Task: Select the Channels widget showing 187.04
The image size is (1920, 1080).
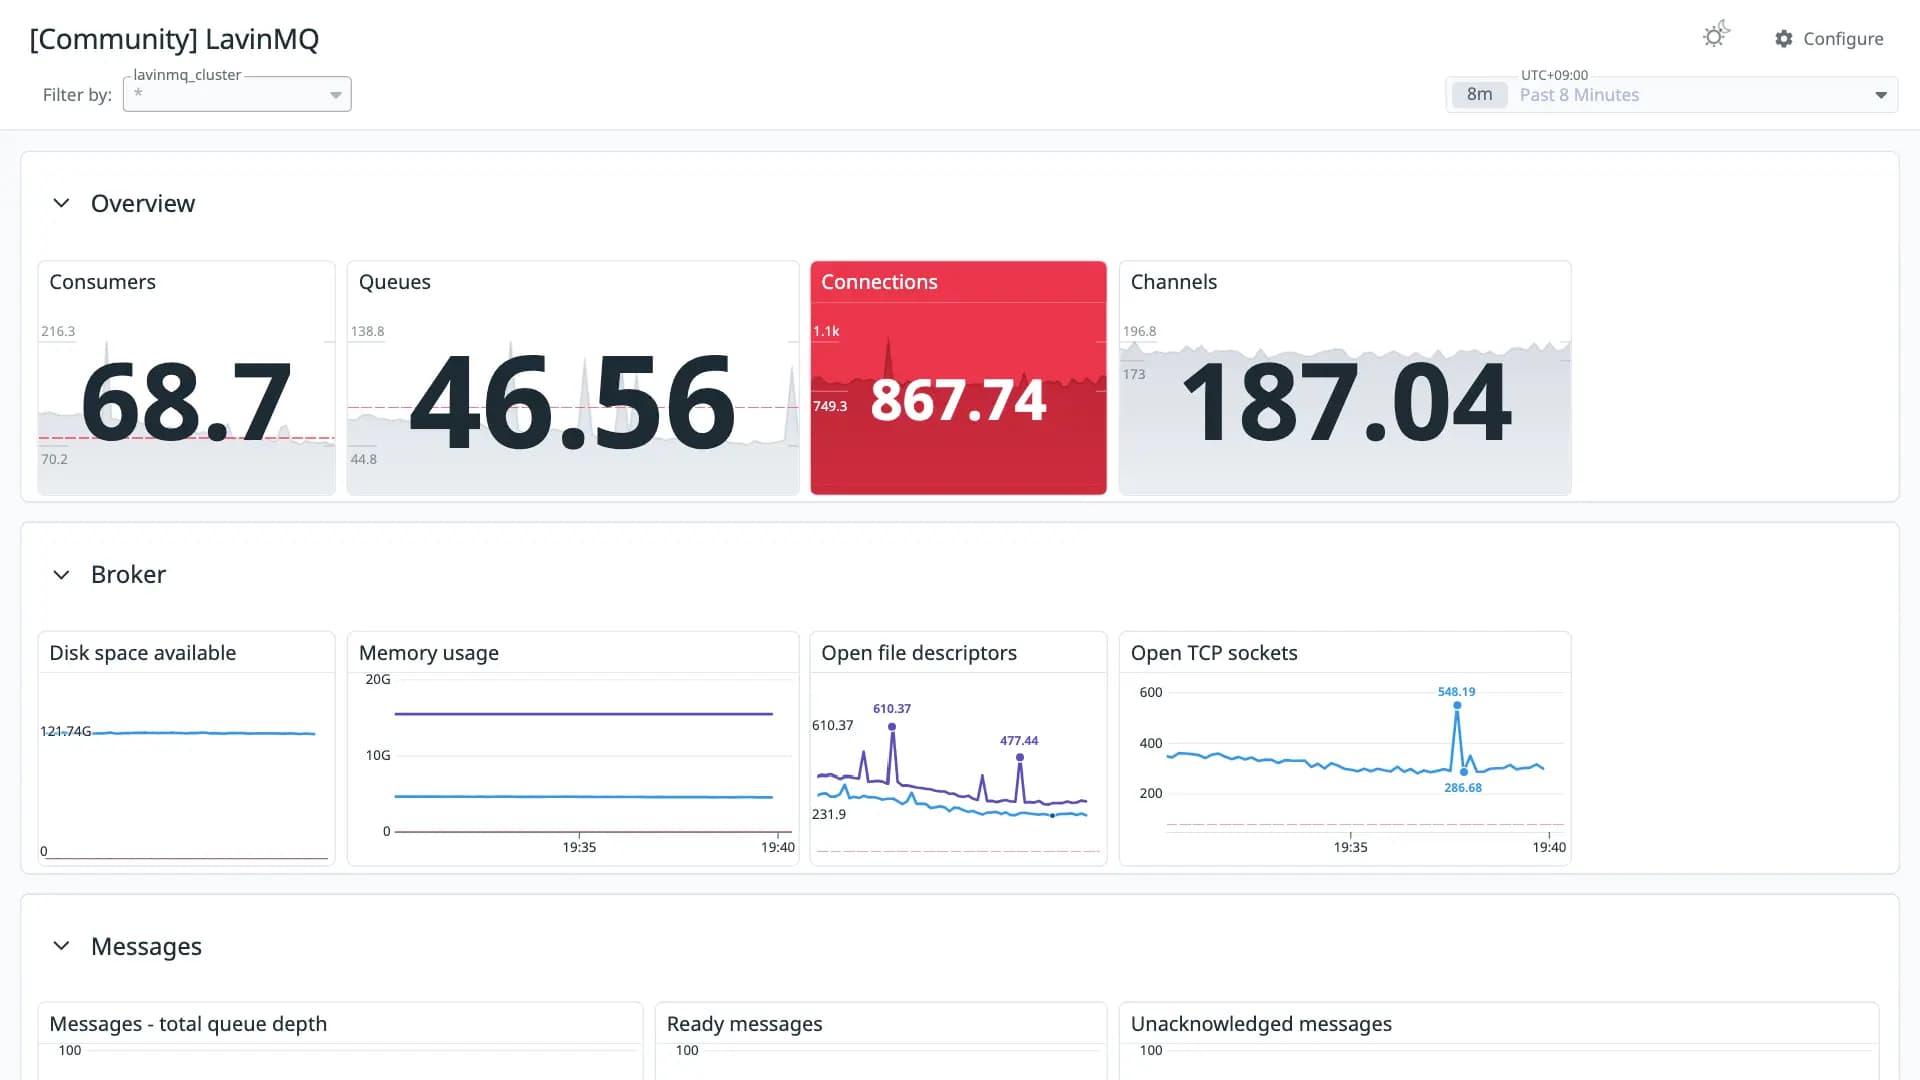Action: [x=1345, y=378]
